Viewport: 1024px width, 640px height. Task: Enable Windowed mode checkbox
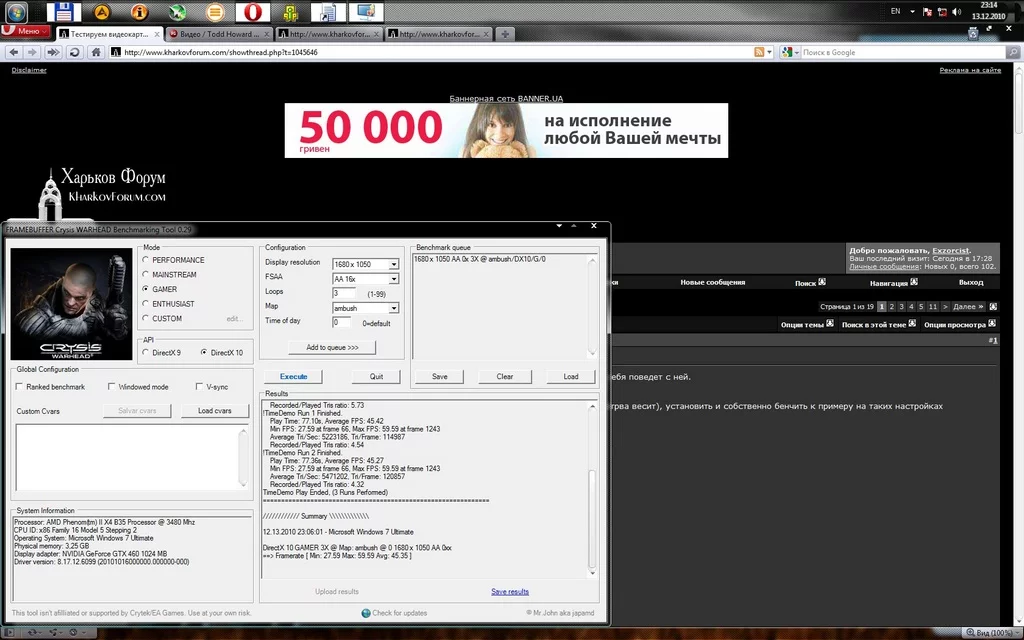click(112, 387)
